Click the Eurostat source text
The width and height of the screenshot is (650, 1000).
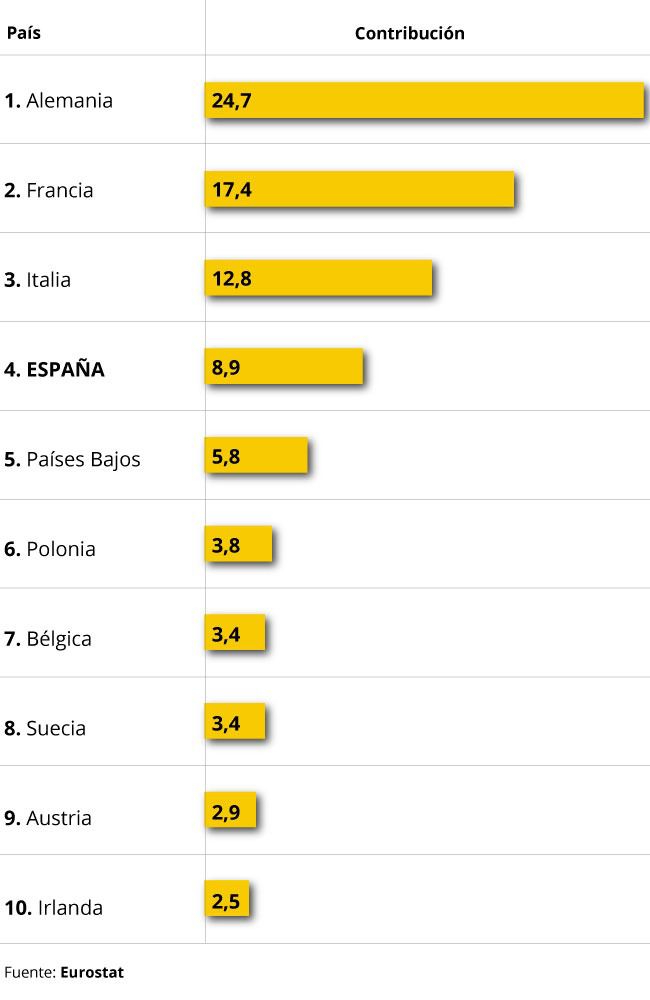(x=92, y=973)
